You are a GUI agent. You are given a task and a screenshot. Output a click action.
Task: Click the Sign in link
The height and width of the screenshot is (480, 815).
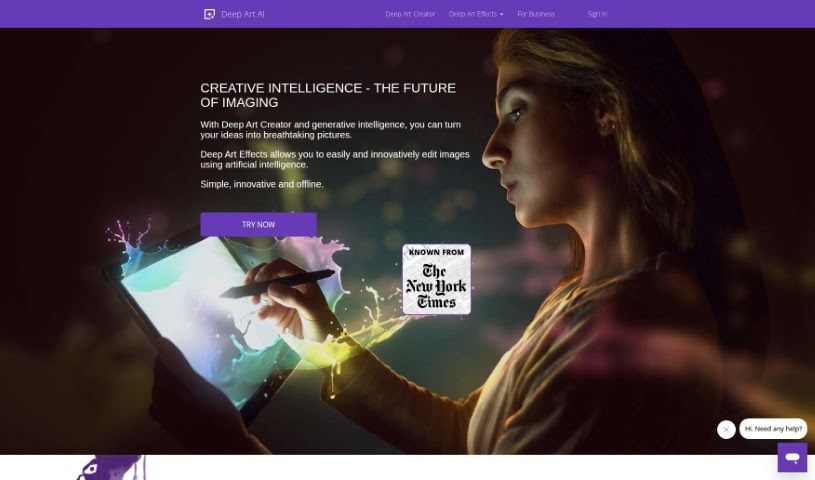click(x=597, y=14)
